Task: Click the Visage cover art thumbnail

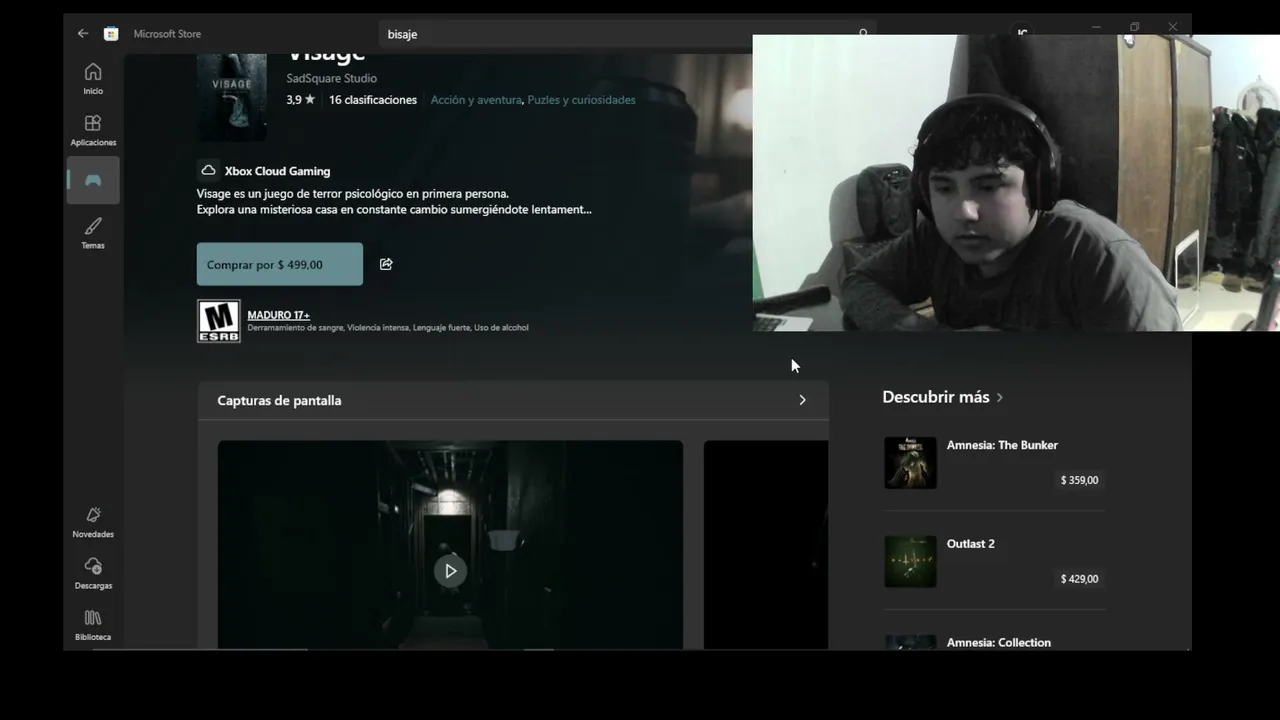Action: [x=232, y=97]
